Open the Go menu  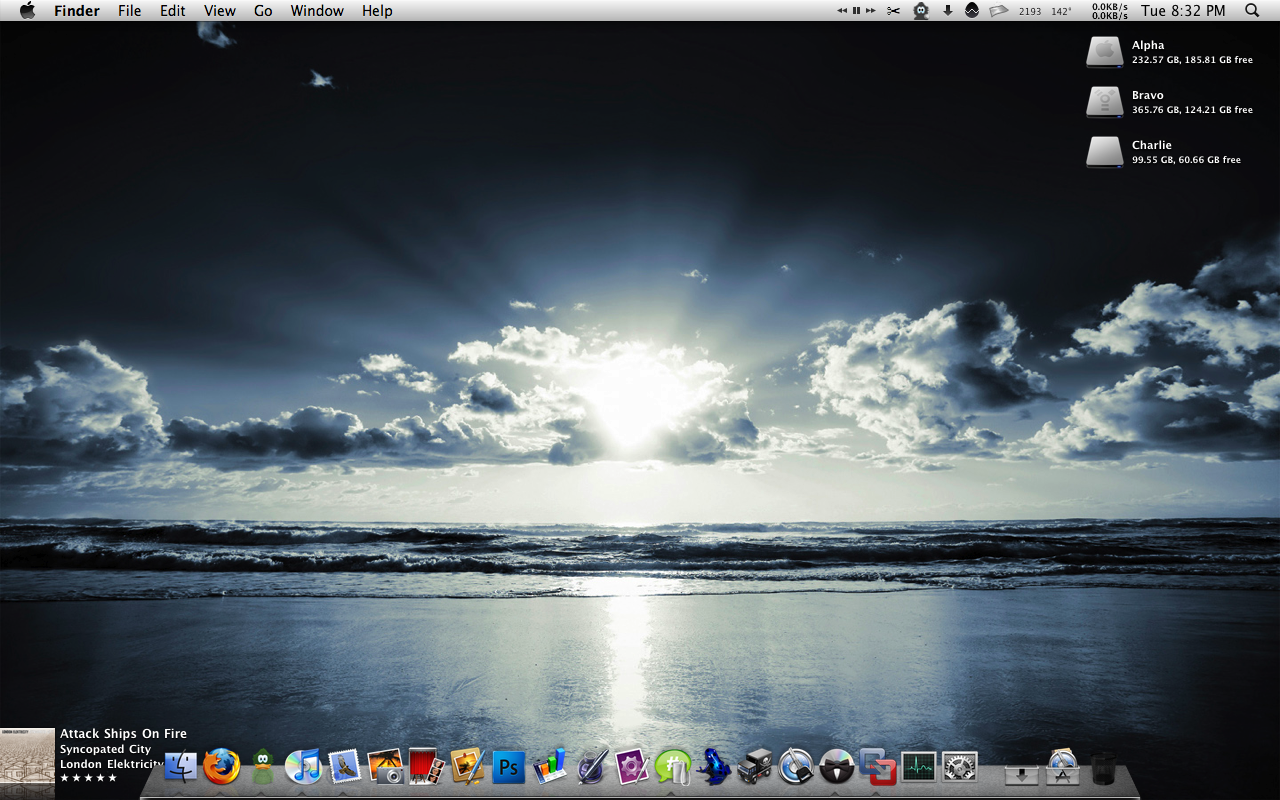[x=263, y=11]
